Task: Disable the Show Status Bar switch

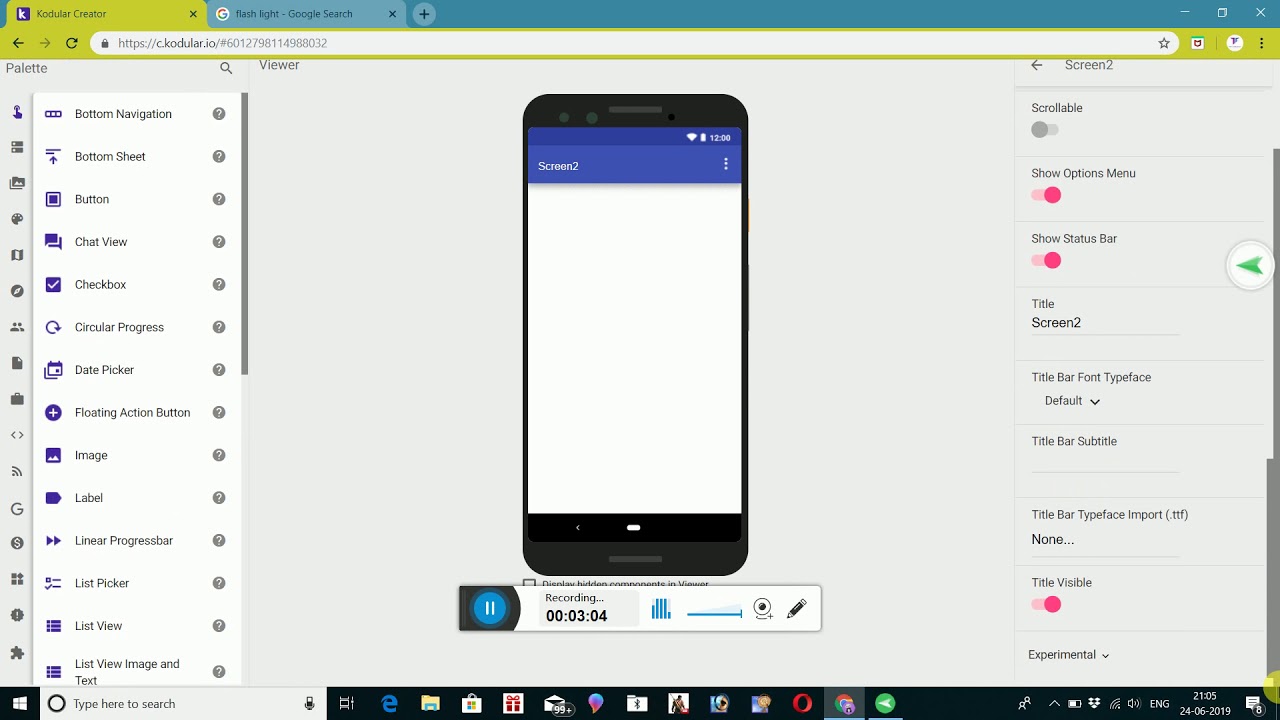Action: click(x=1046, y=261)
